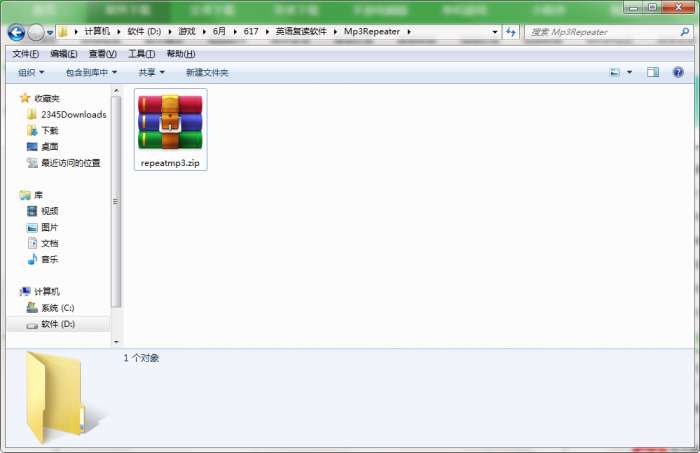Viewport: 700px width, 453px height.
Task: Navigate to 617 in address bar
Action: coord(251,32)
